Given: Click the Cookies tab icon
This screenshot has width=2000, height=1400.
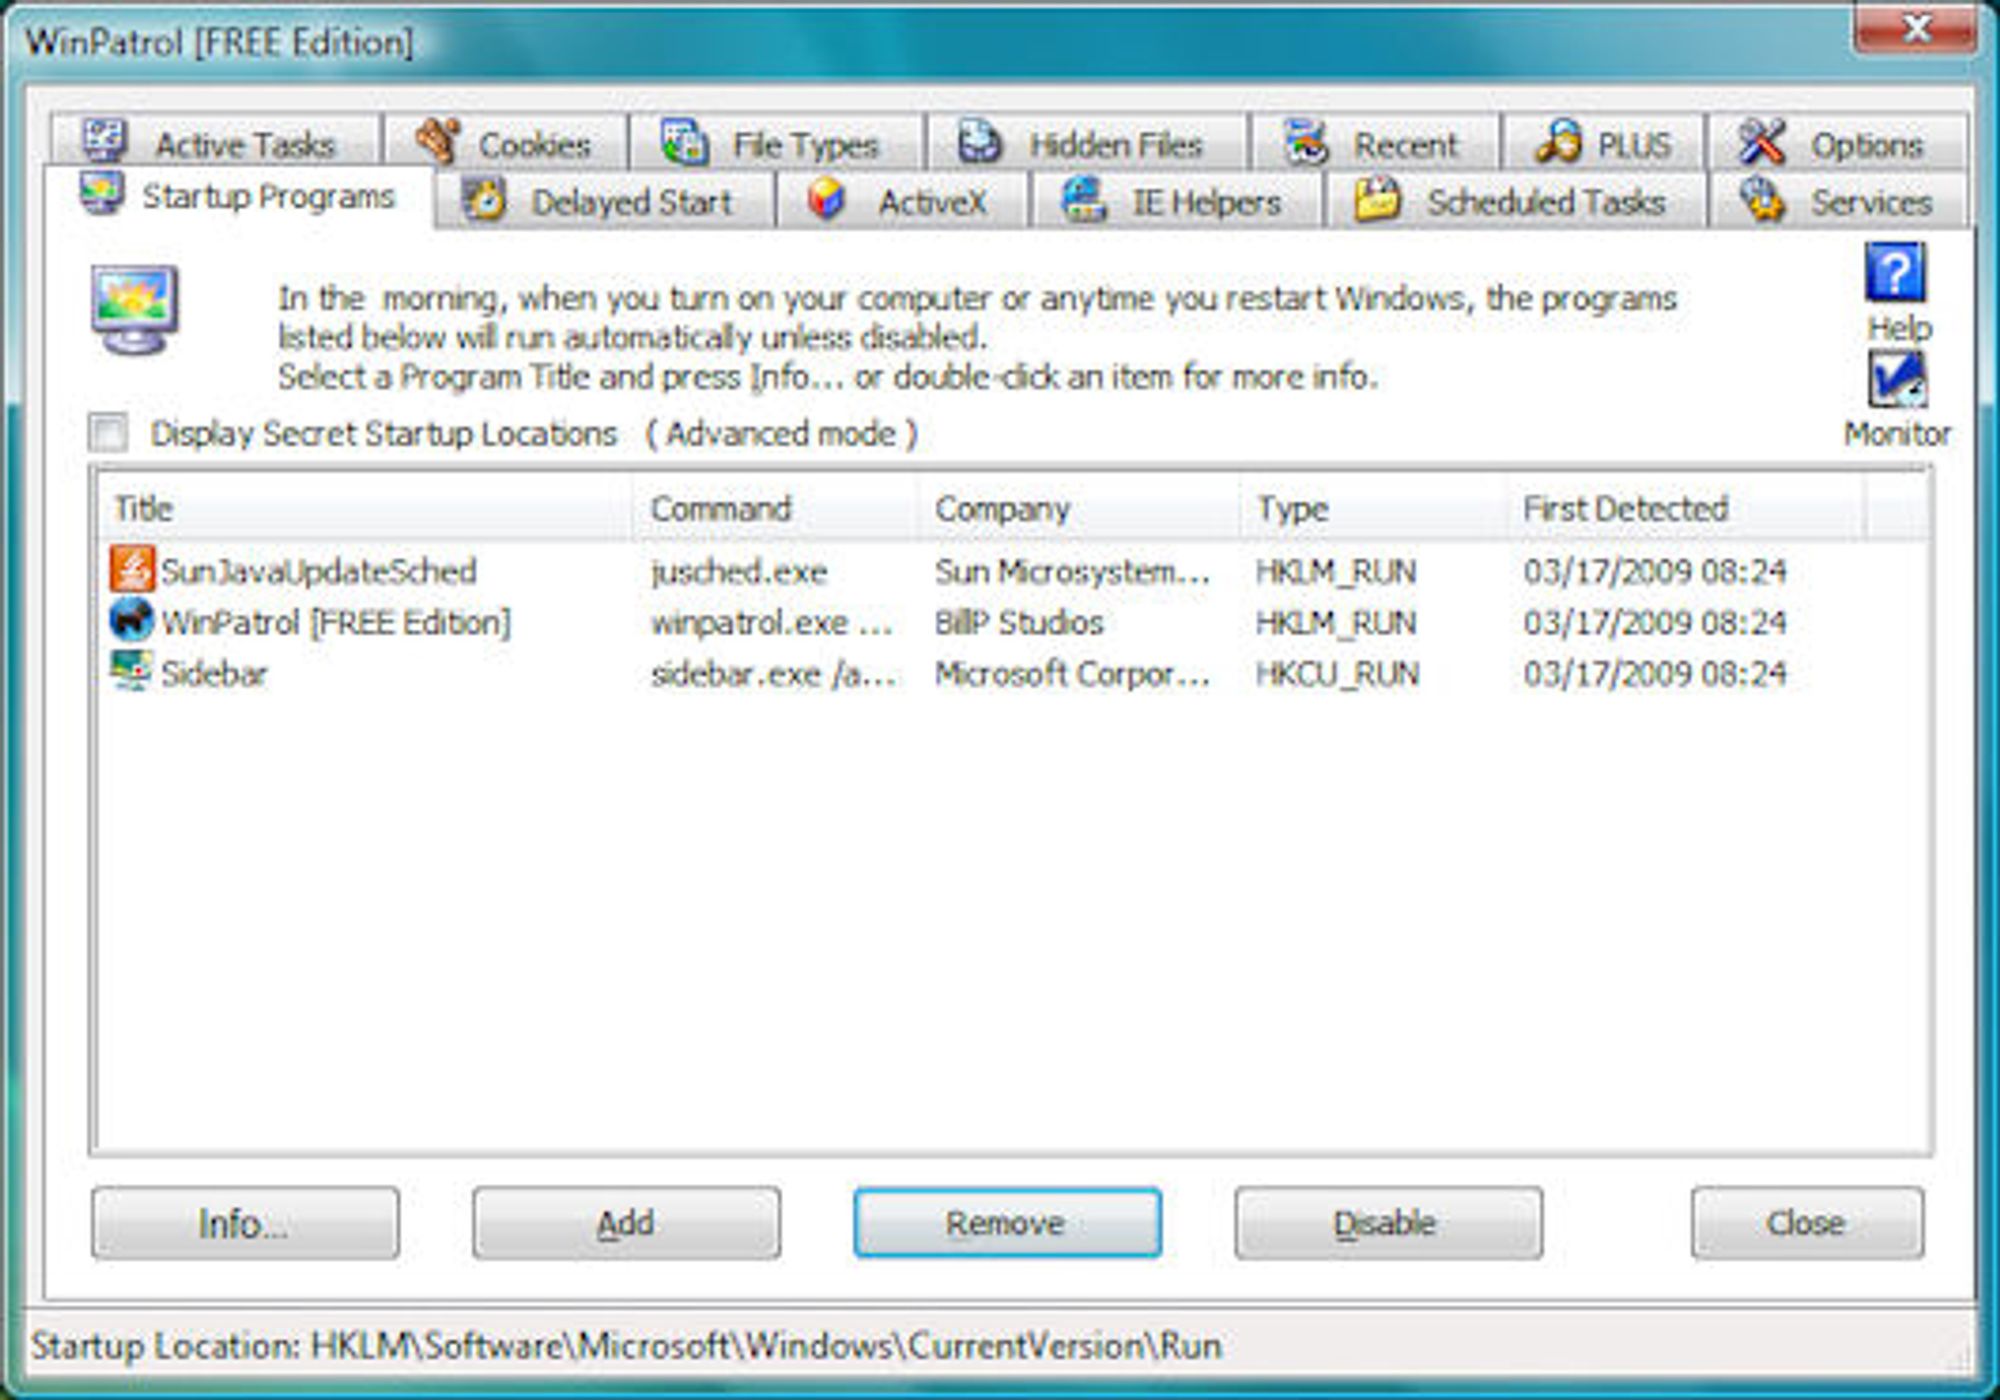Looking at the screenshot, I should (x=438, y=141).
